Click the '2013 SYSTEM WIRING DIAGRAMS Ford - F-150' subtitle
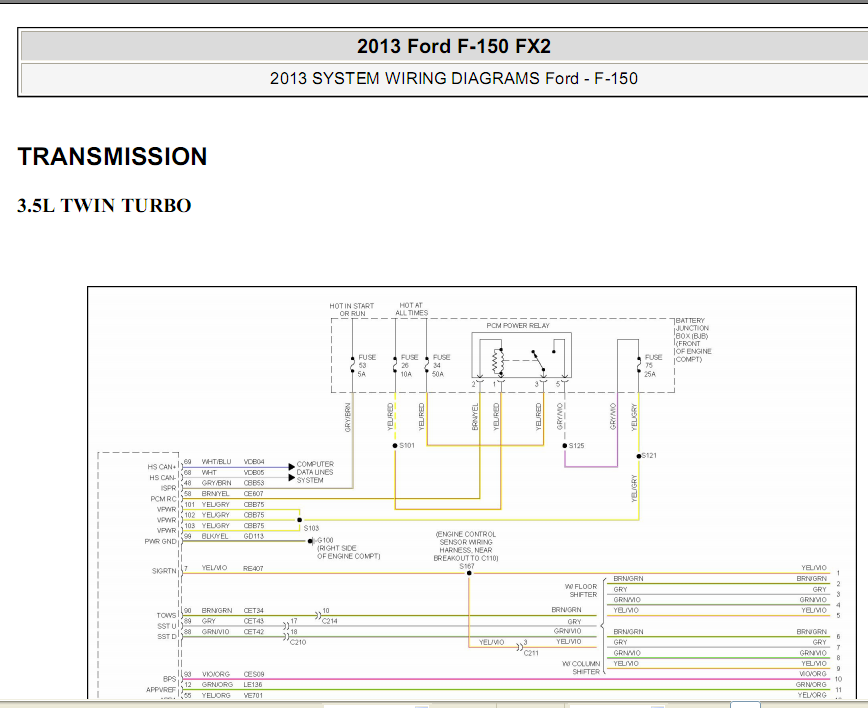 click(453, 78)
